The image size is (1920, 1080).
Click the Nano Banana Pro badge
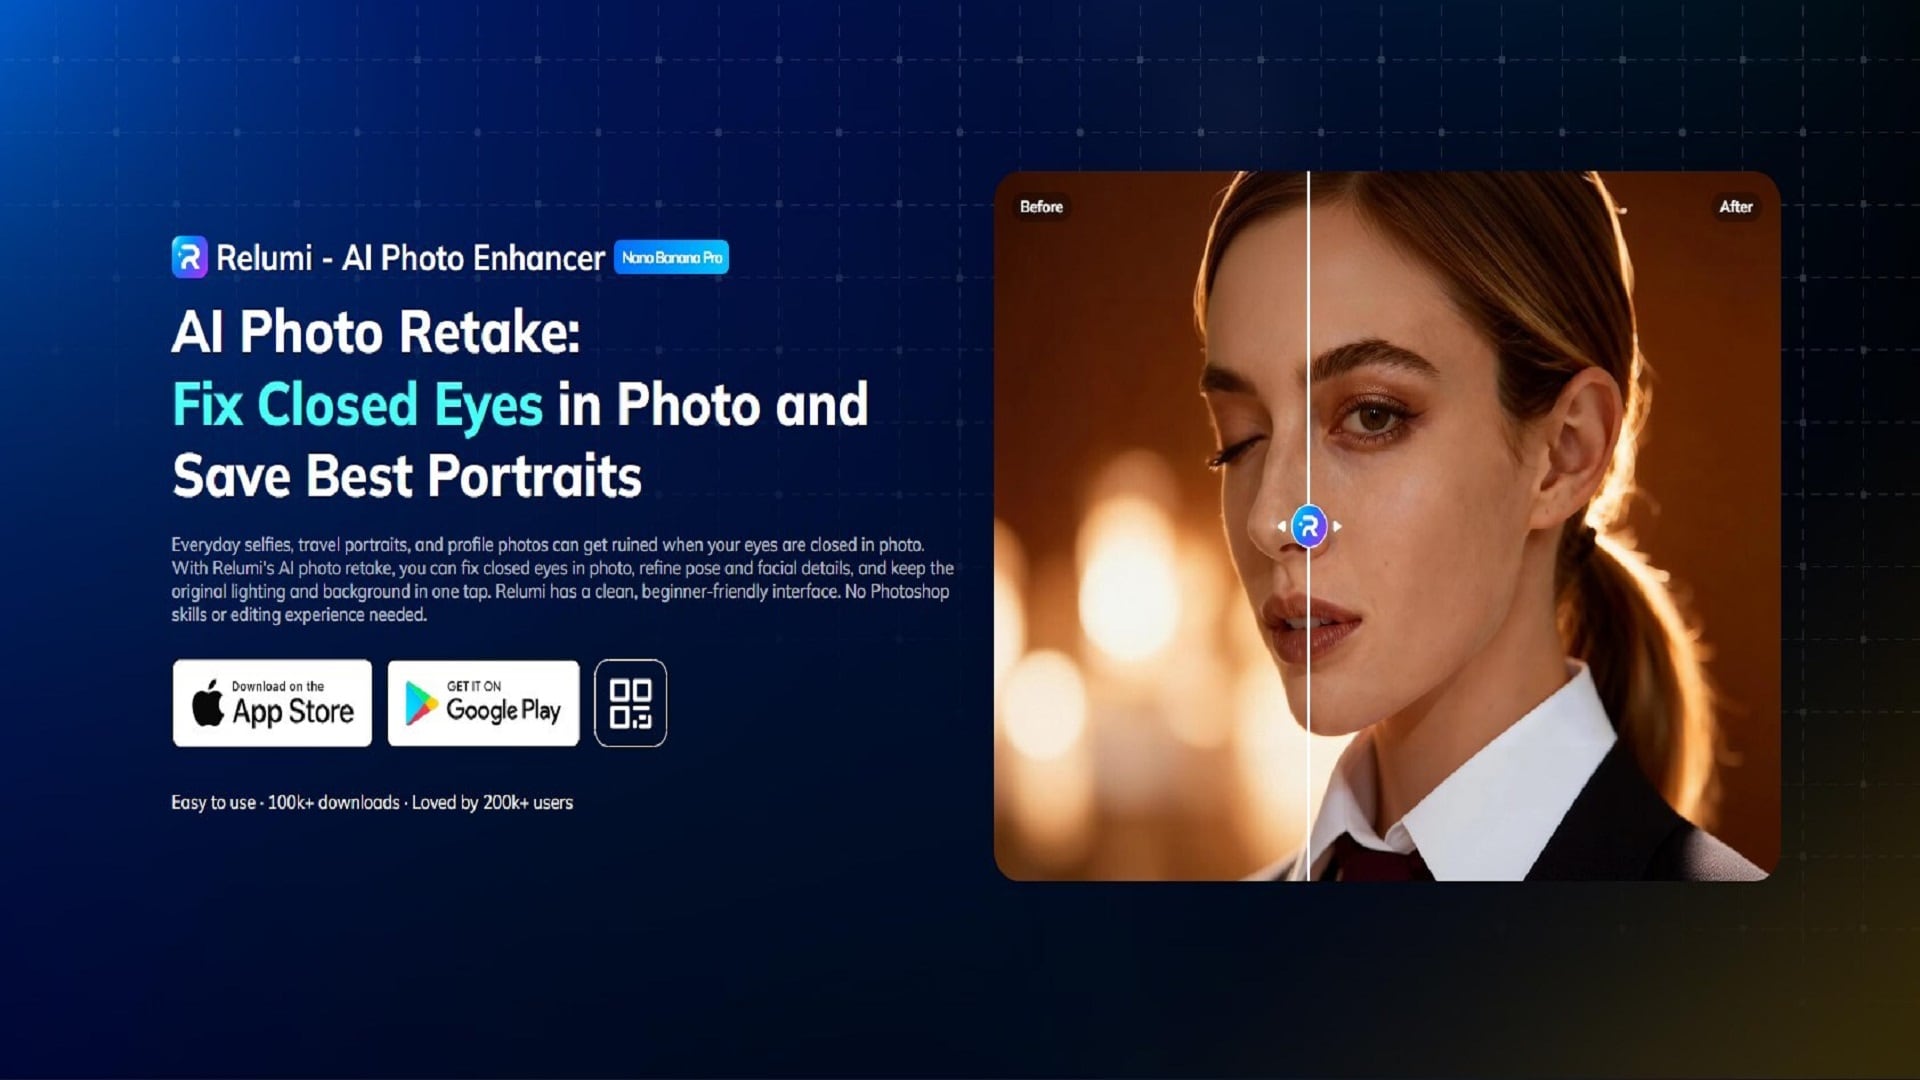[671, 257]
